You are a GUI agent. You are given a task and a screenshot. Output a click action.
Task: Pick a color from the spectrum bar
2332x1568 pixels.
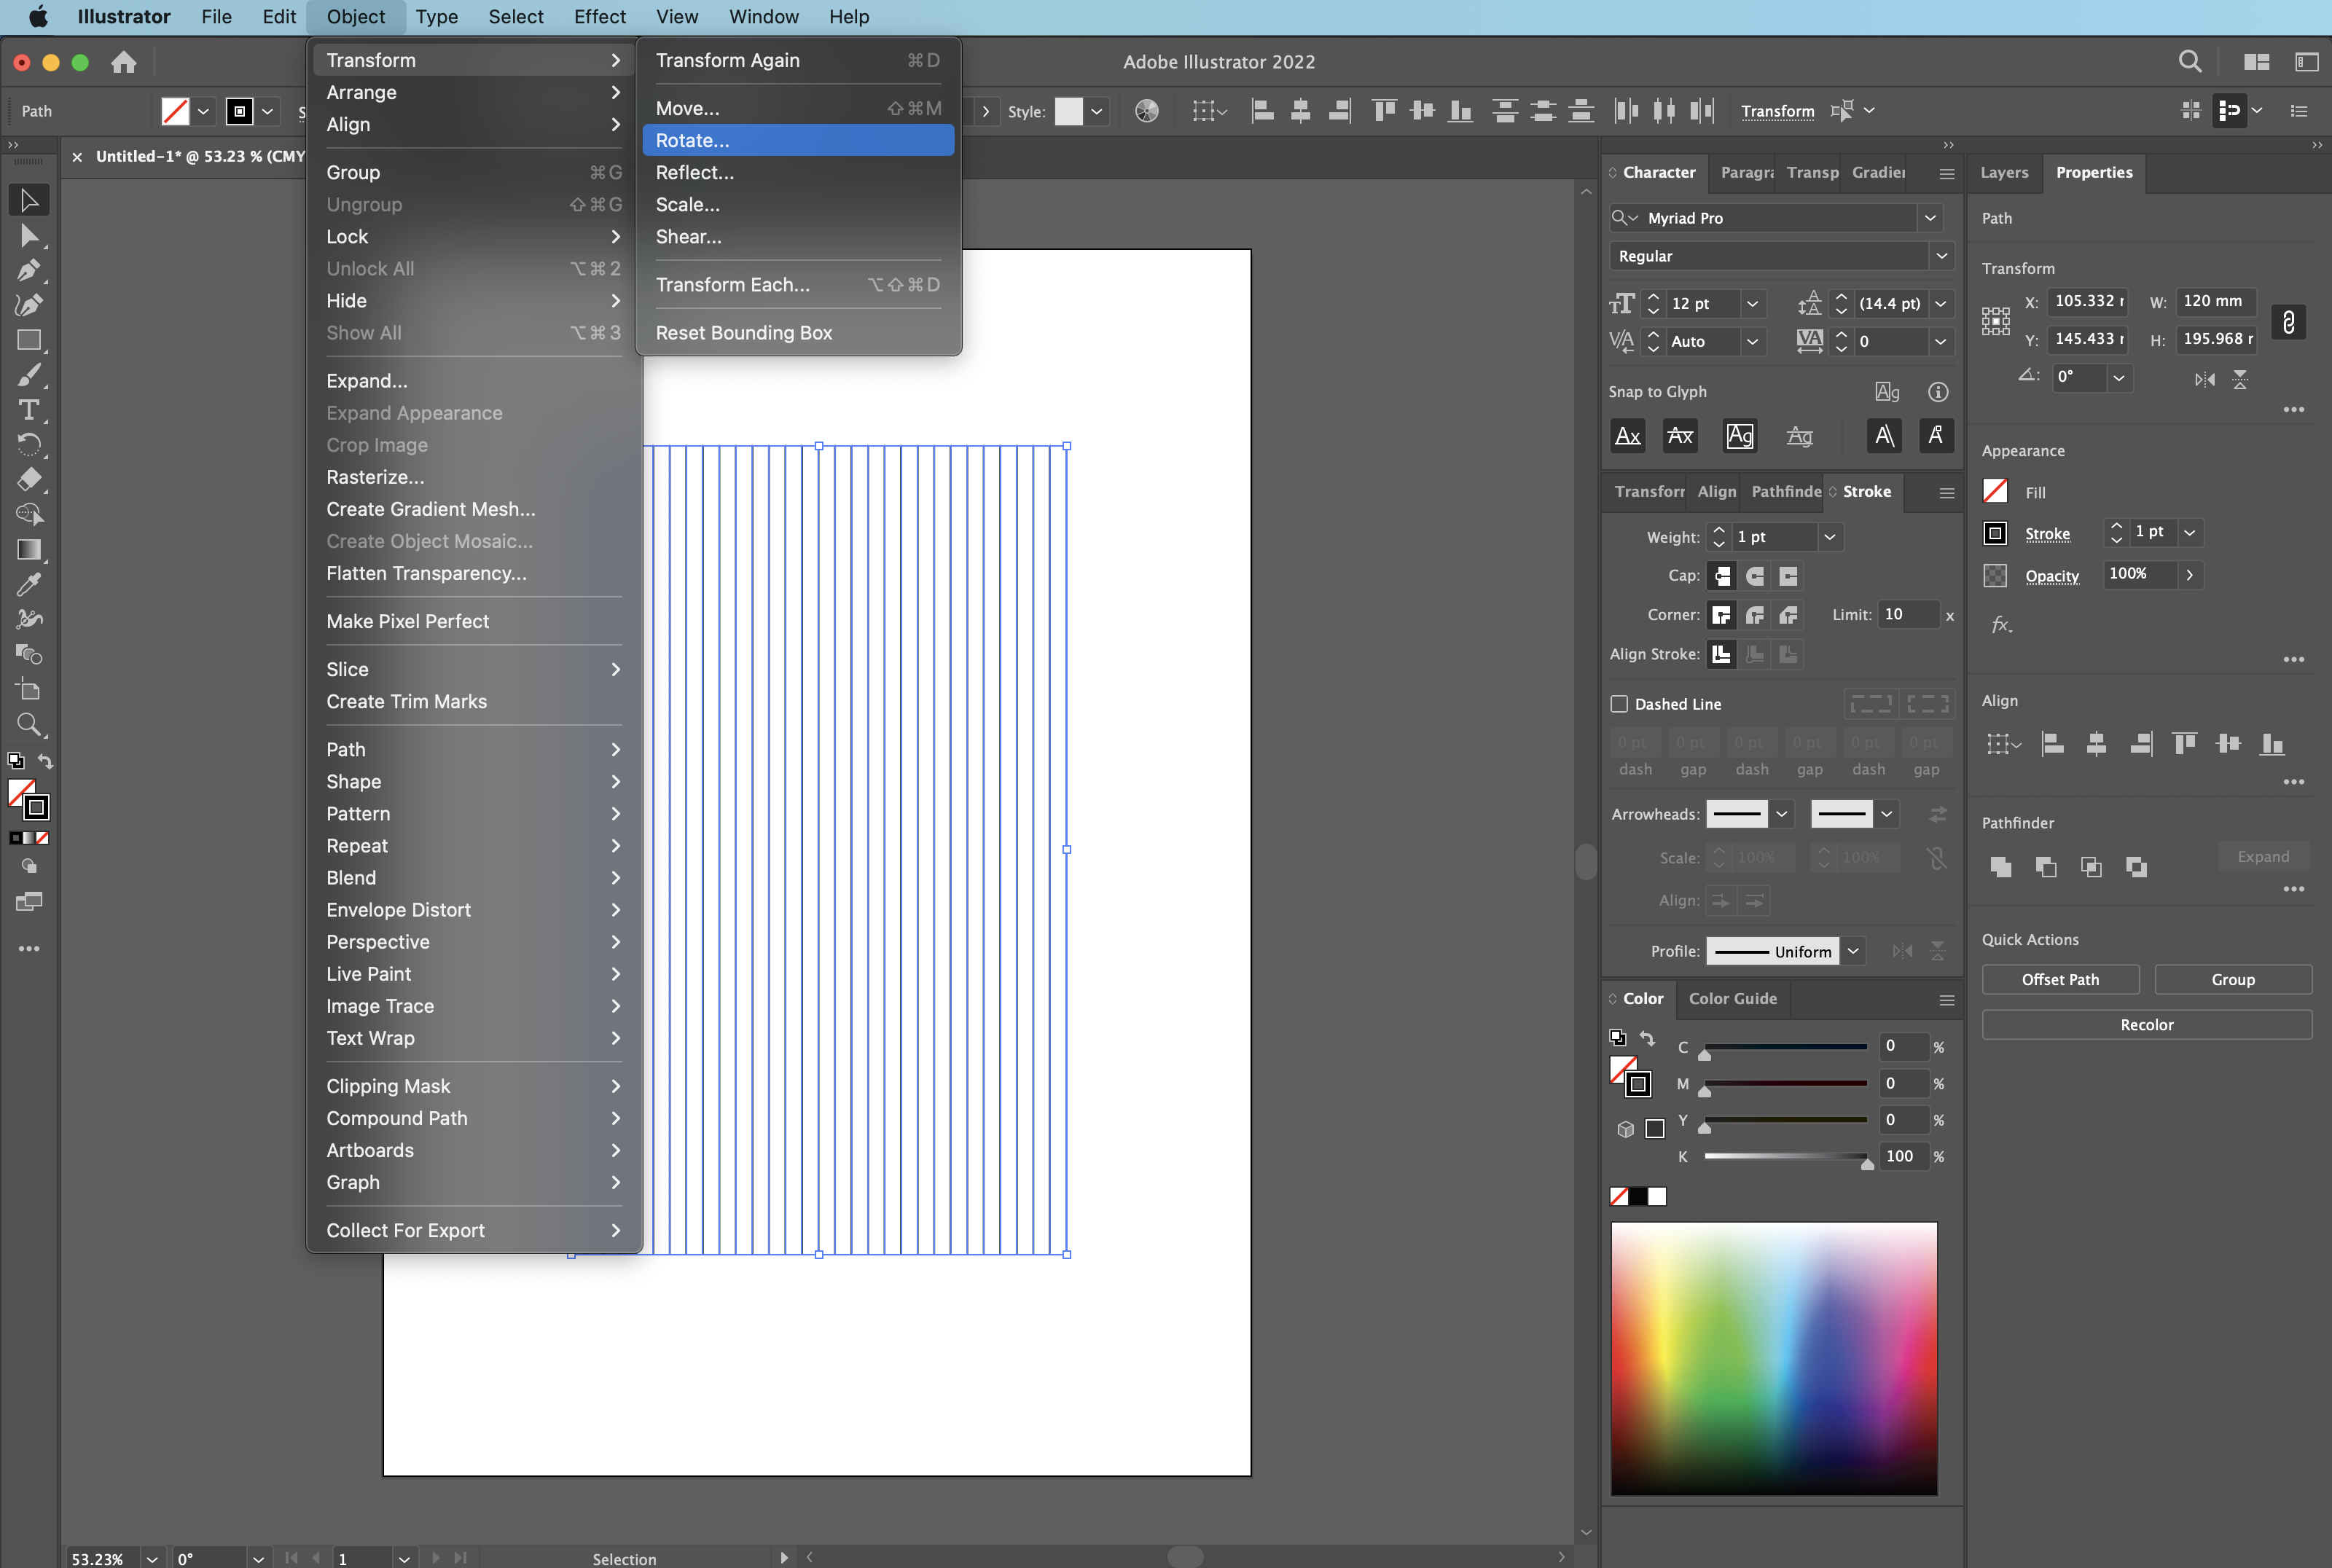click(x=1773, y=1358)
